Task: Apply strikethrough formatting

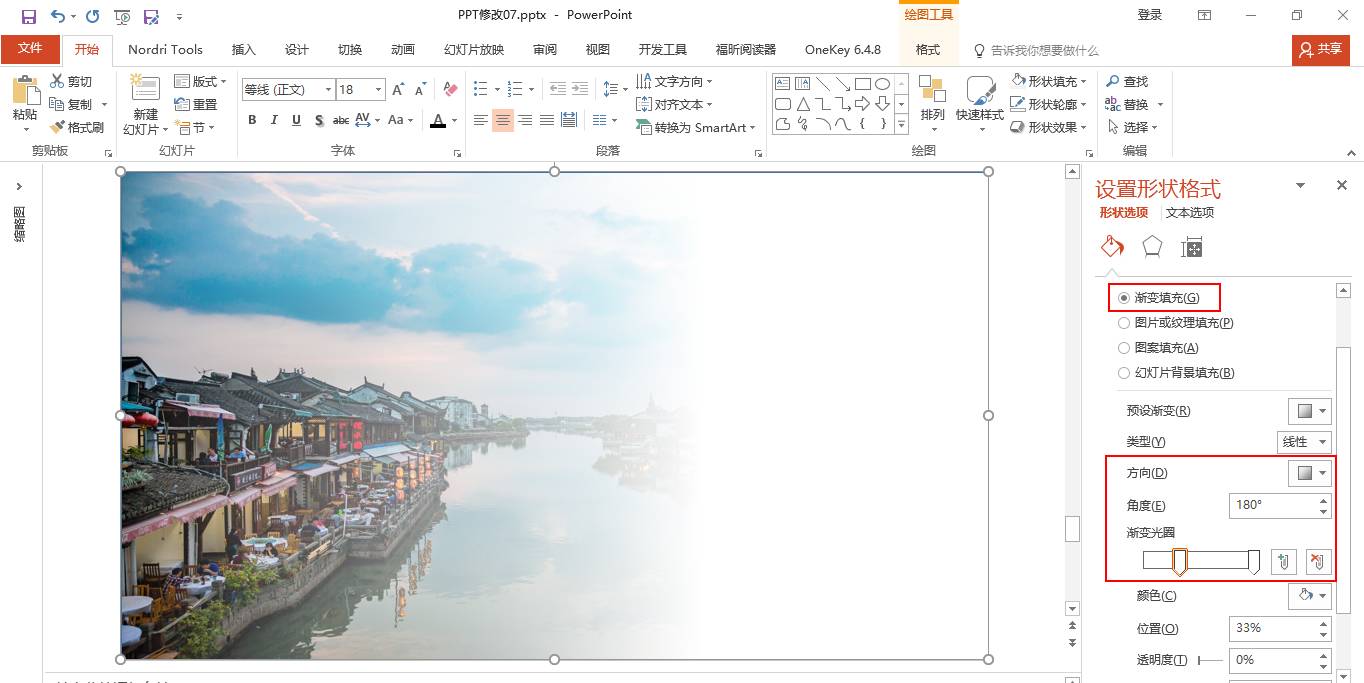Action: (x=341, y=120)
